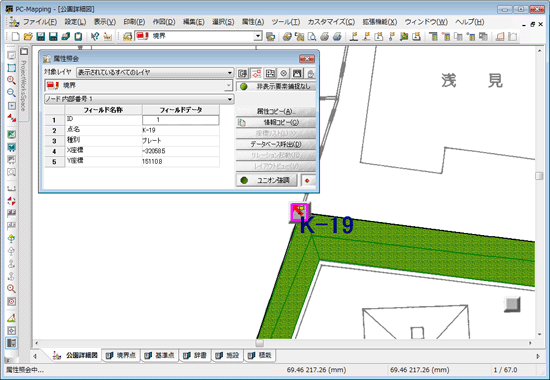This screenshot has height=380, width=550.
Task: Switch to the 境界点 tab
Action: [x=121, y=355]
